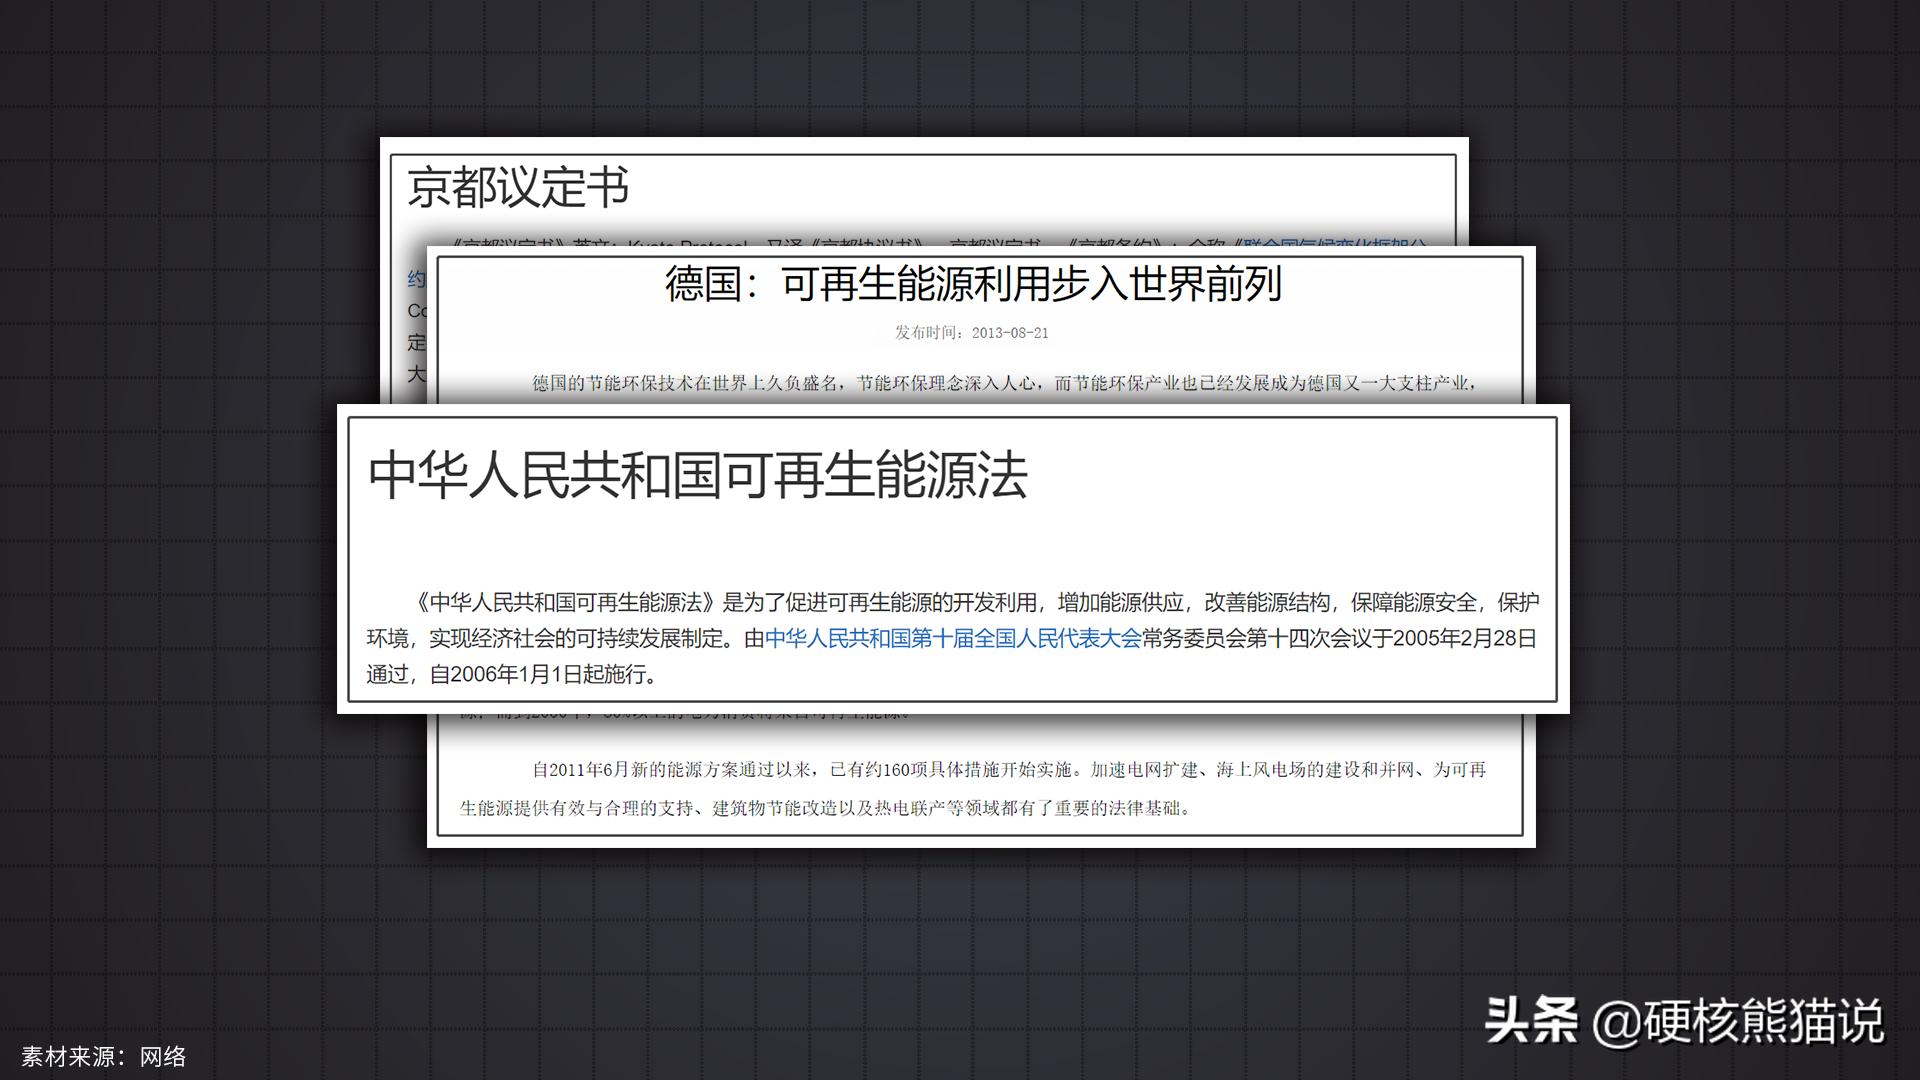Viewport: 1920px width, 1080px height.
Task: Click the 2005年2月28日 date text
Action: click(x=1464, y=638)
